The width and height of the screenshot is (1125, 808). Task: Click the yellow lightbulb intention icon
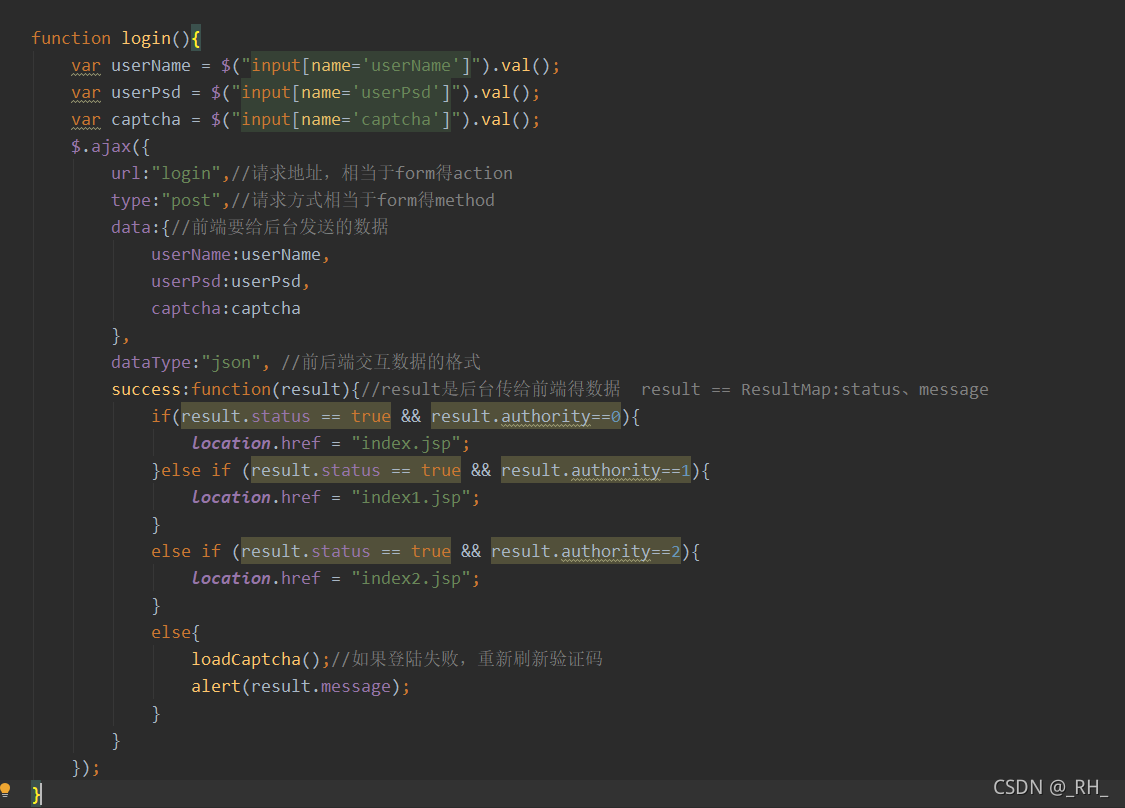(5, 790)
